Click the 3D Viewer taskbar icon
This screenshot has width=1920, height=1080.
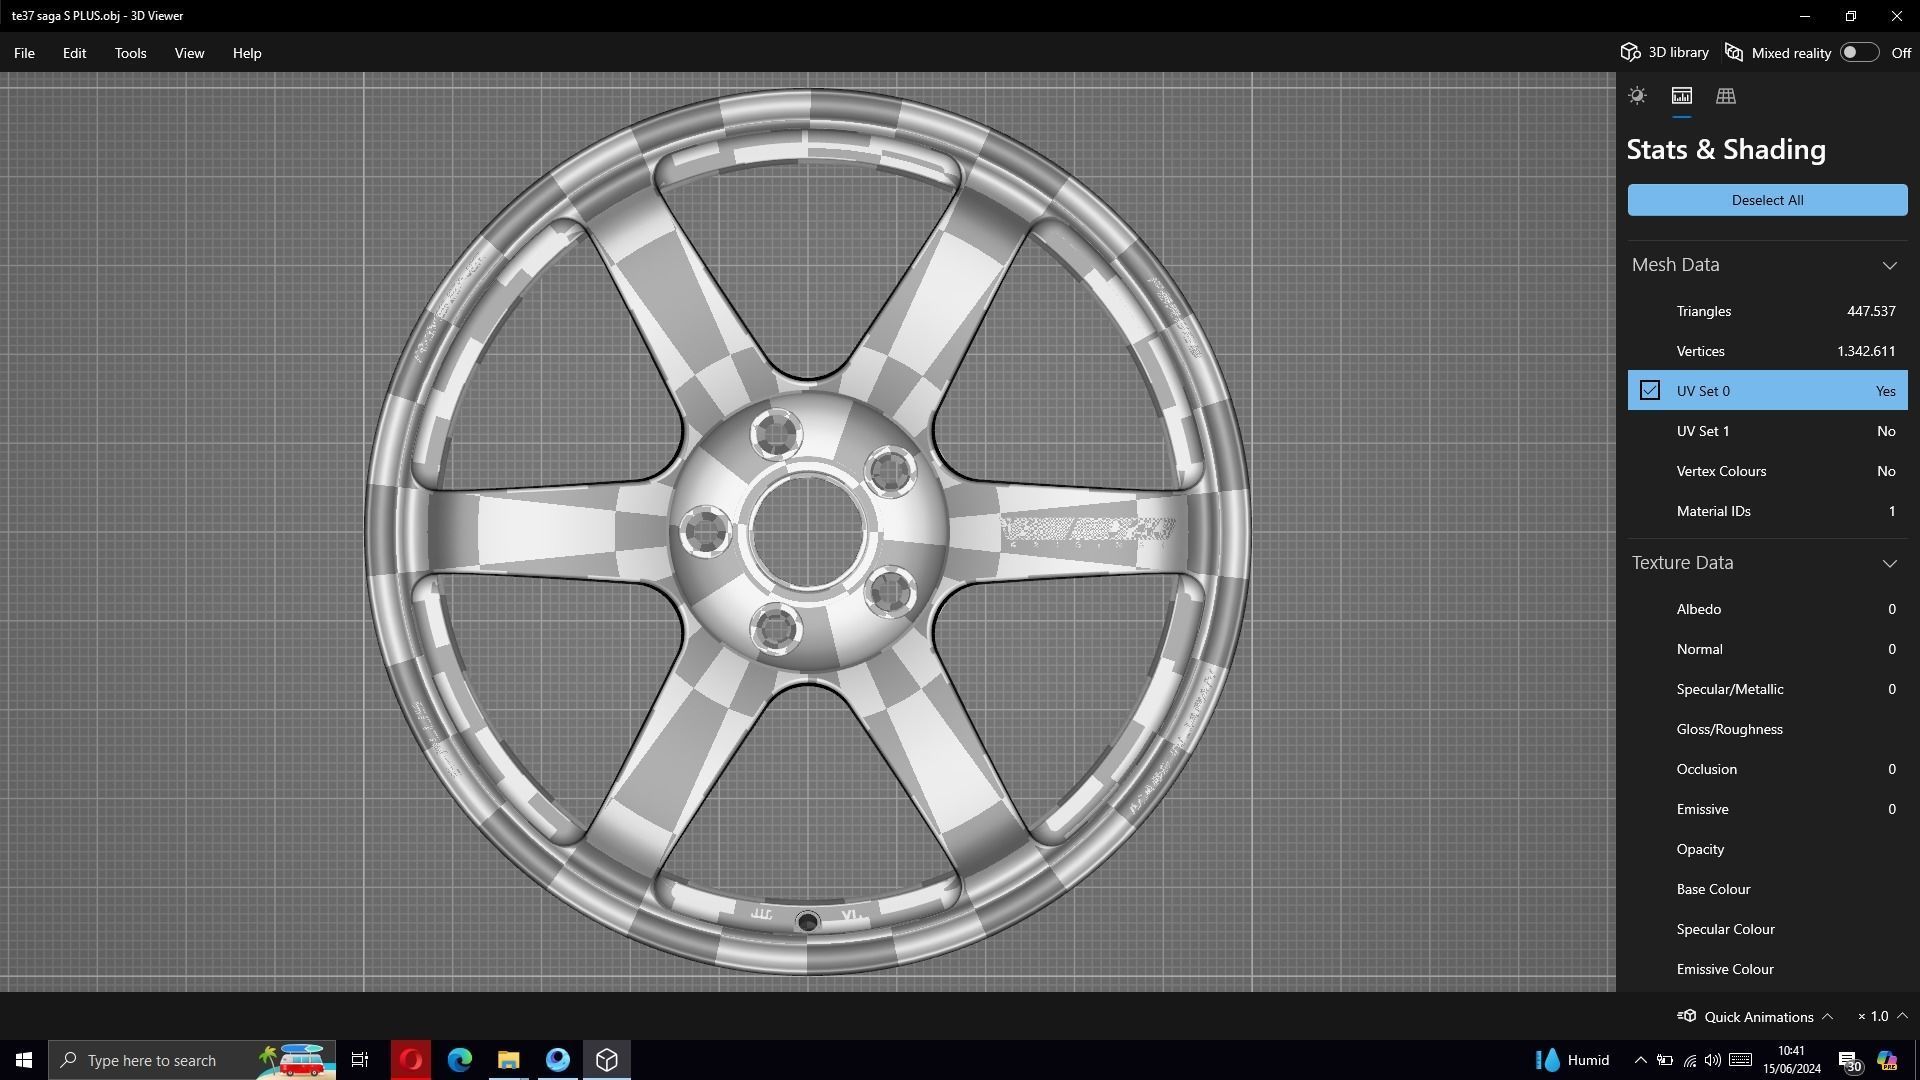607,1060
